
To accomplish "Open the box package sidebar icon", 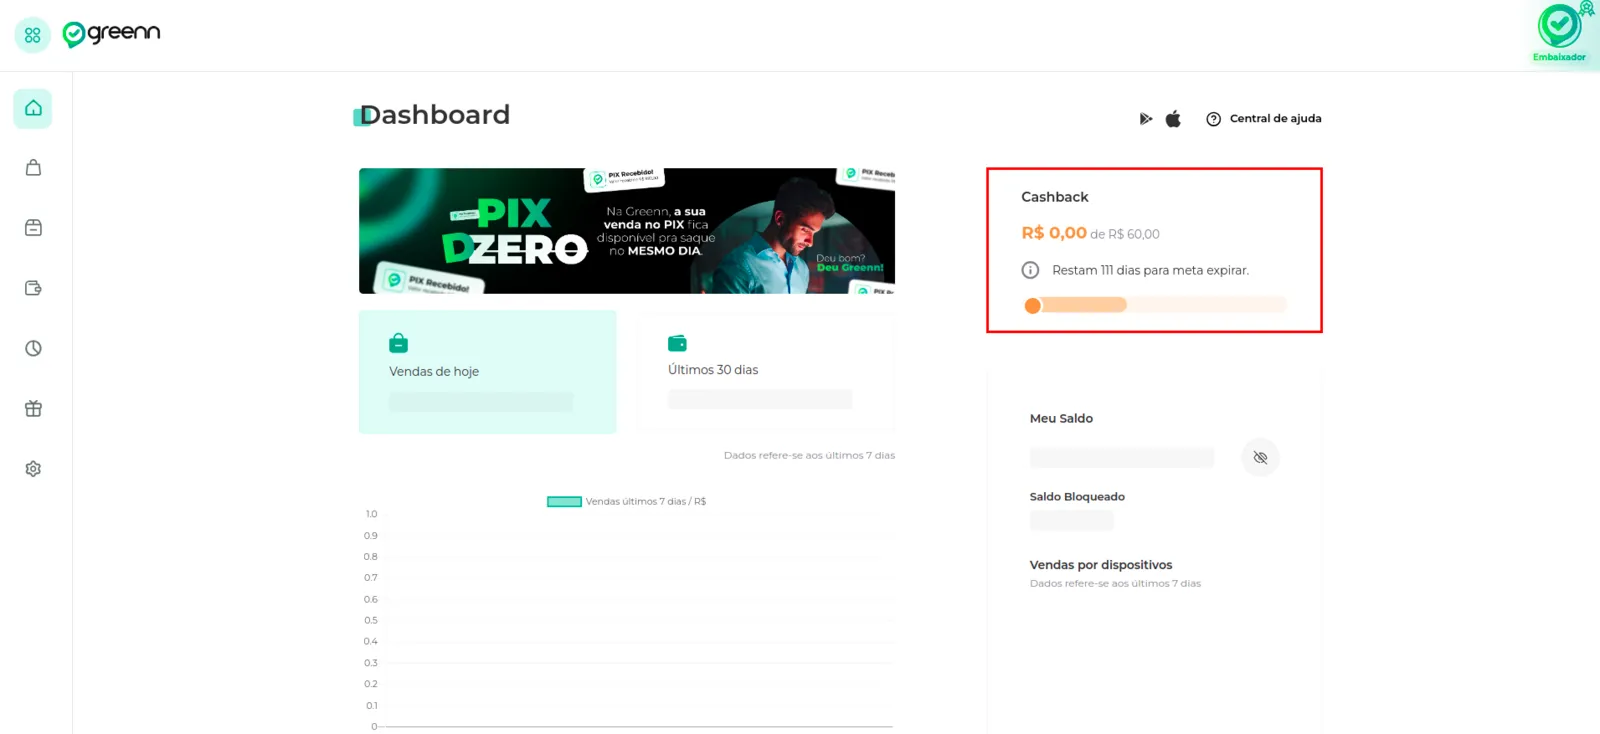I will 33,228.
